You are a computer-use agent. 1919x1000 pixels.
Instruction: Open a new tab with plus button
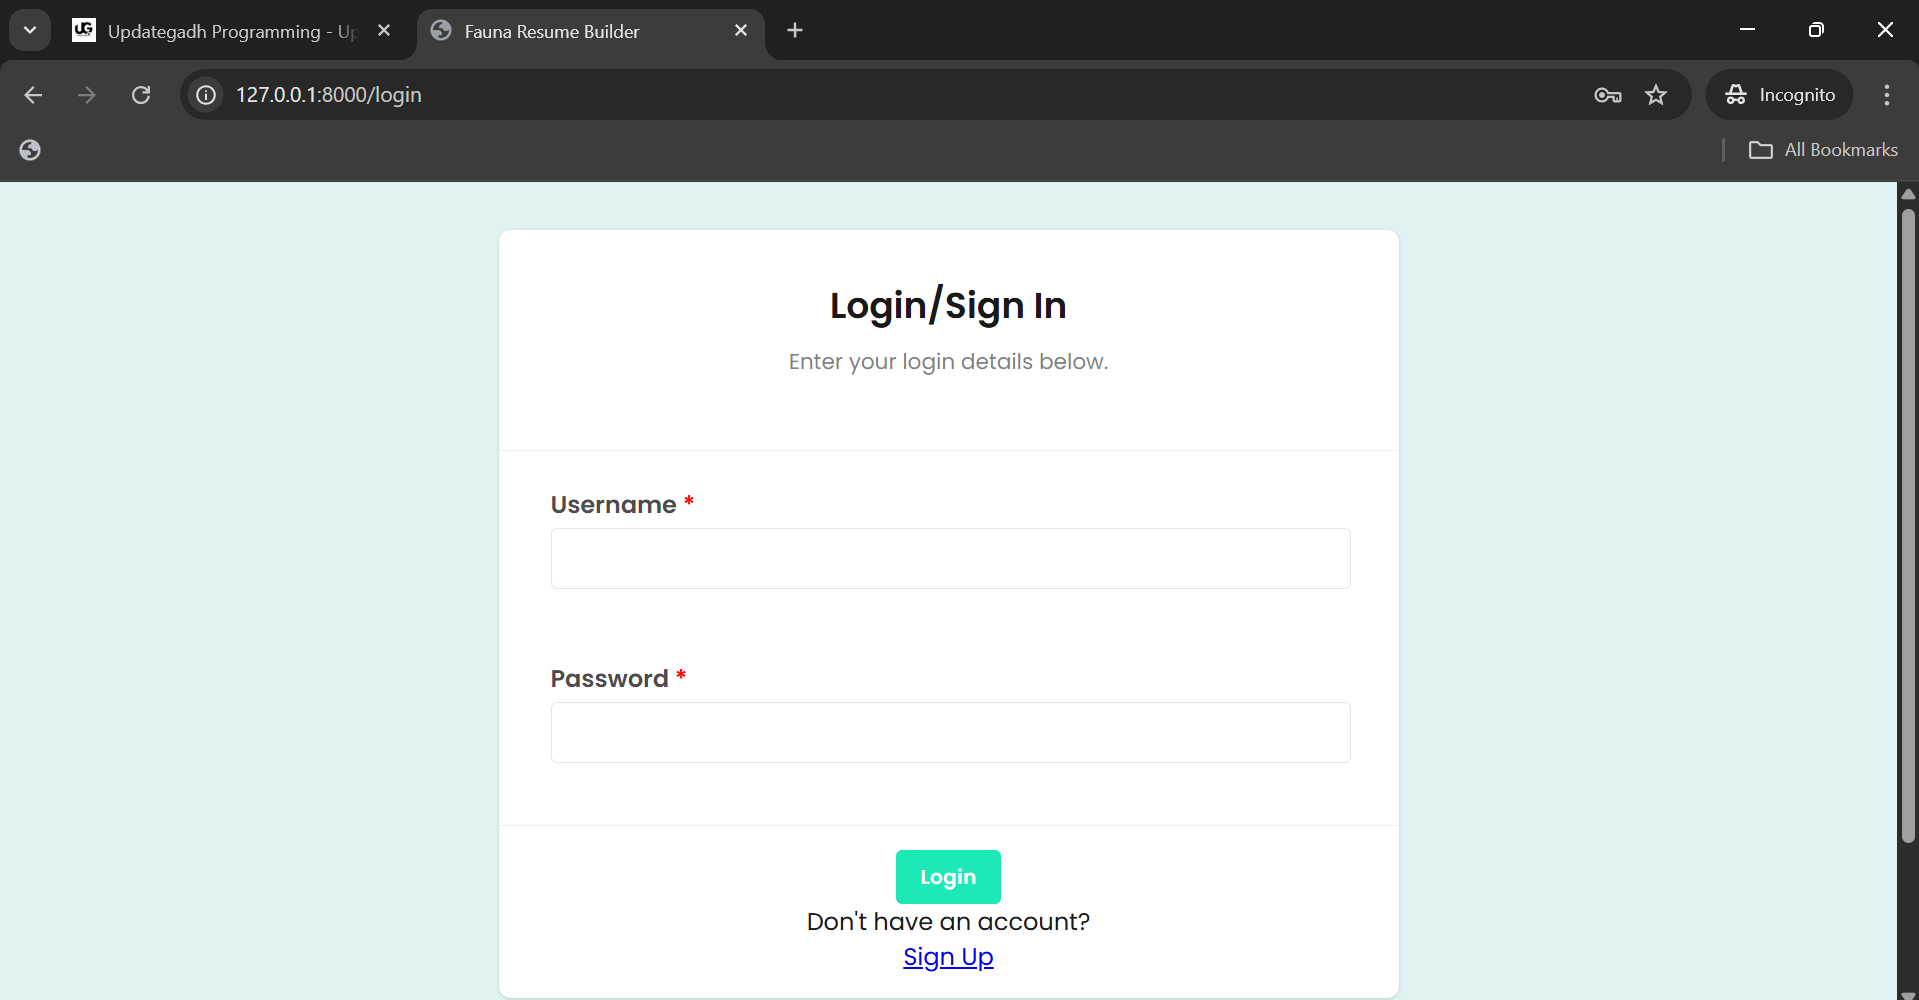point(795,31)
